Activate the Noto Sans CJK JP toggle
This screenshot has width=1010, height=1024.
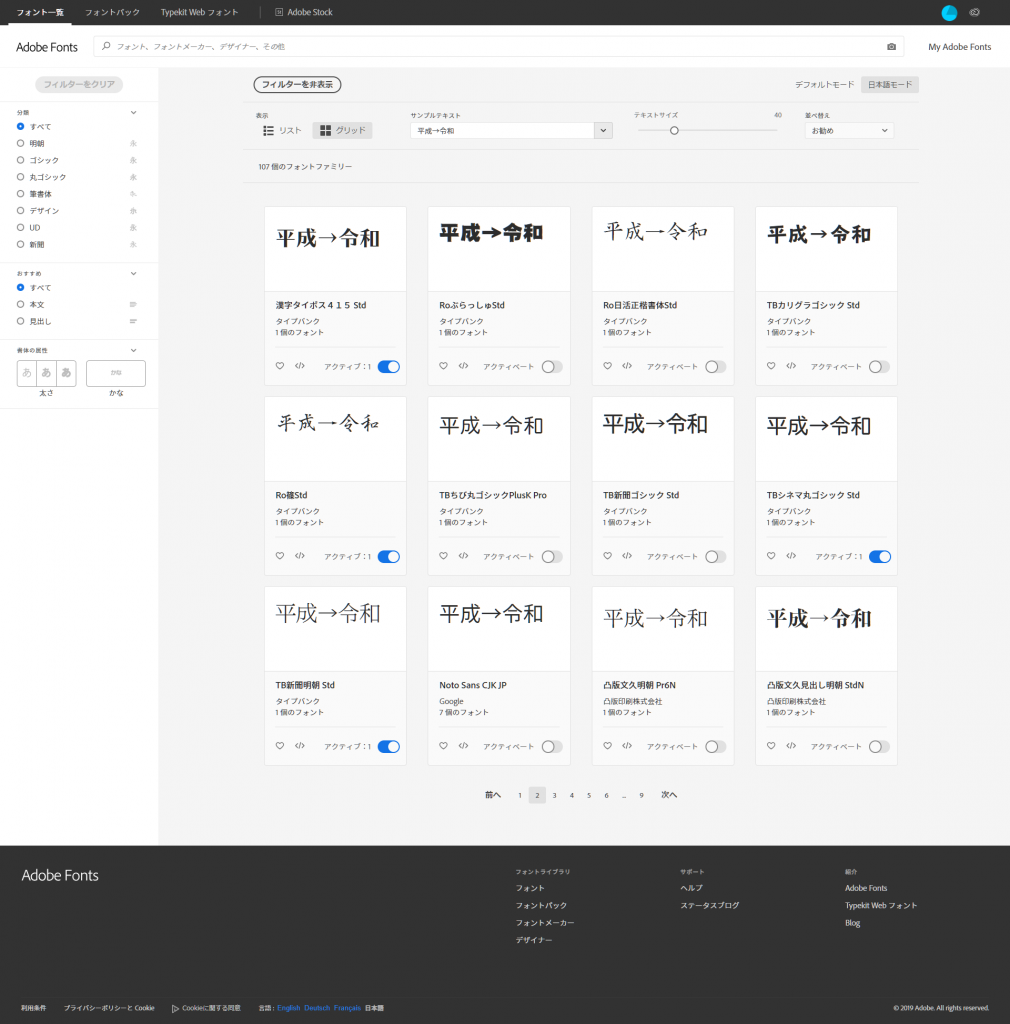pyautogui.click(x=552, y=747)
